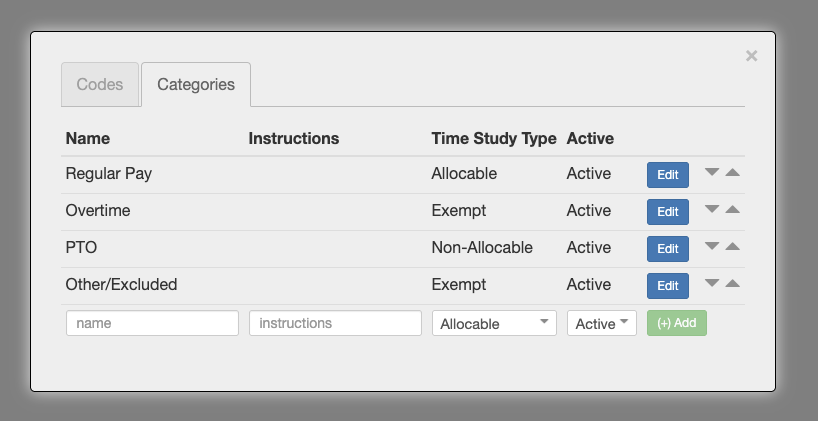
Task: Move Regular Pay row up arrow
Action: click(x=732, y=172)
